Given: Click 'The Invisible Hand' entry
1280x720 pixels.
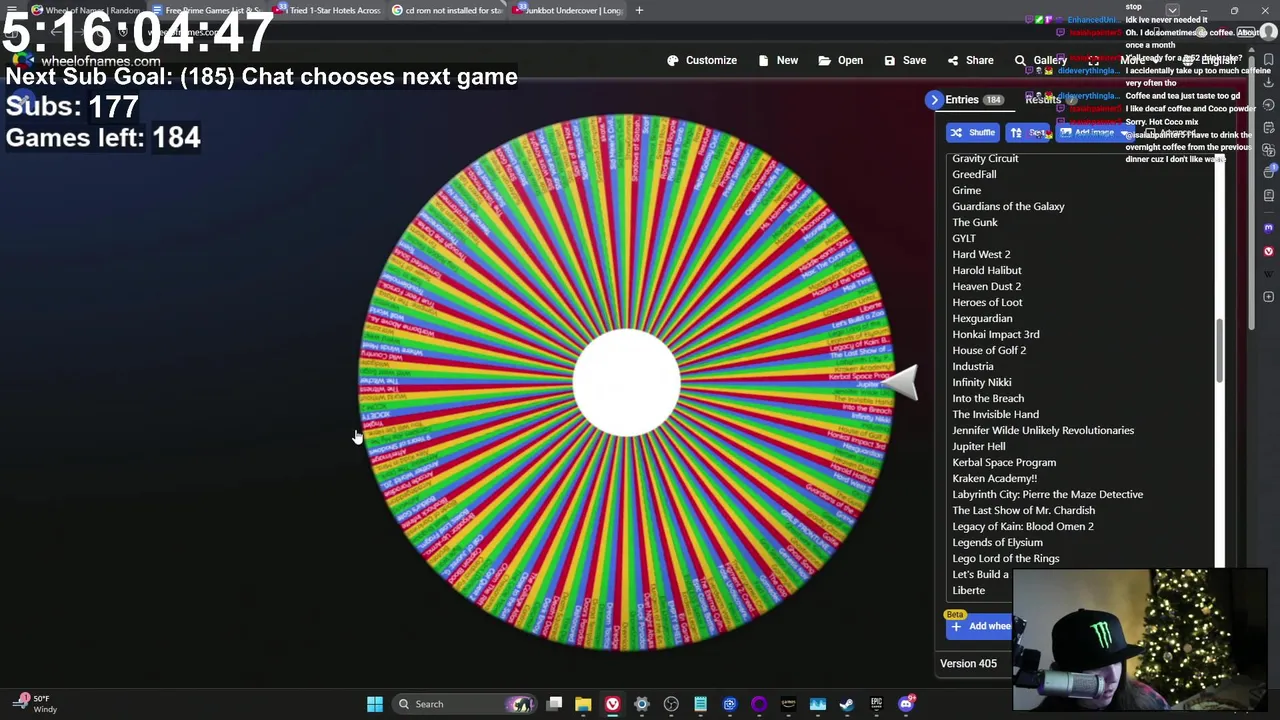Looking at the screenshot, I should [x=996, y=414].
